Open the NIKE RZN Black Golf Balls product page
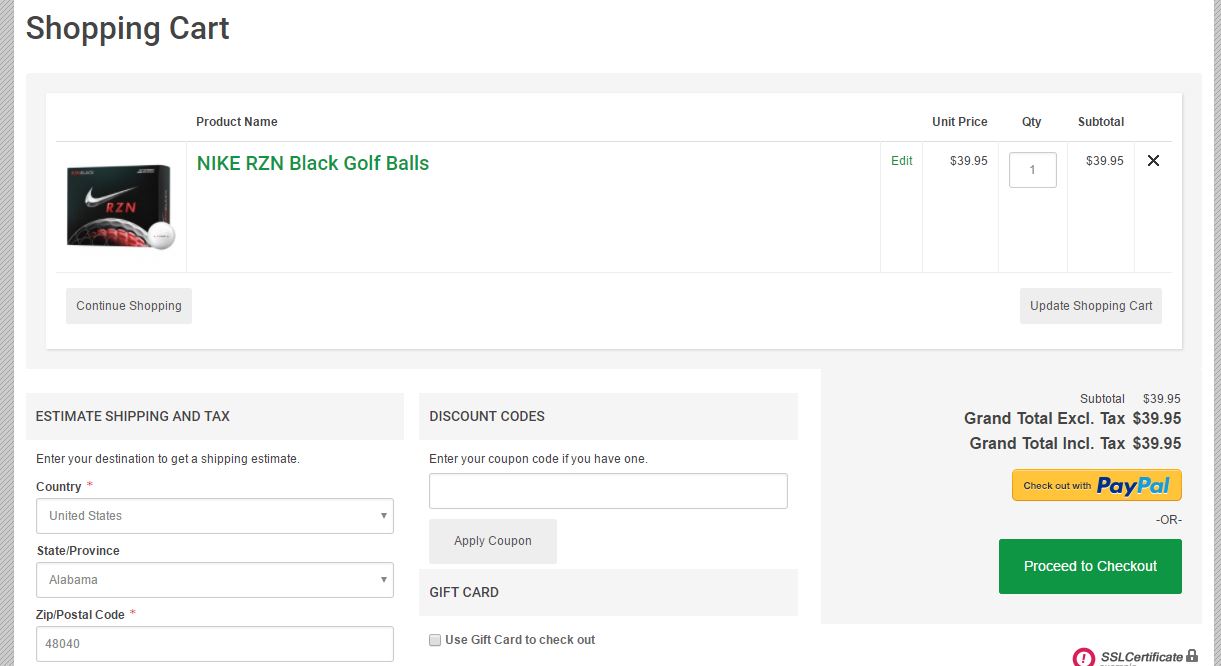 pyautogui.click(x=312, y=162)
